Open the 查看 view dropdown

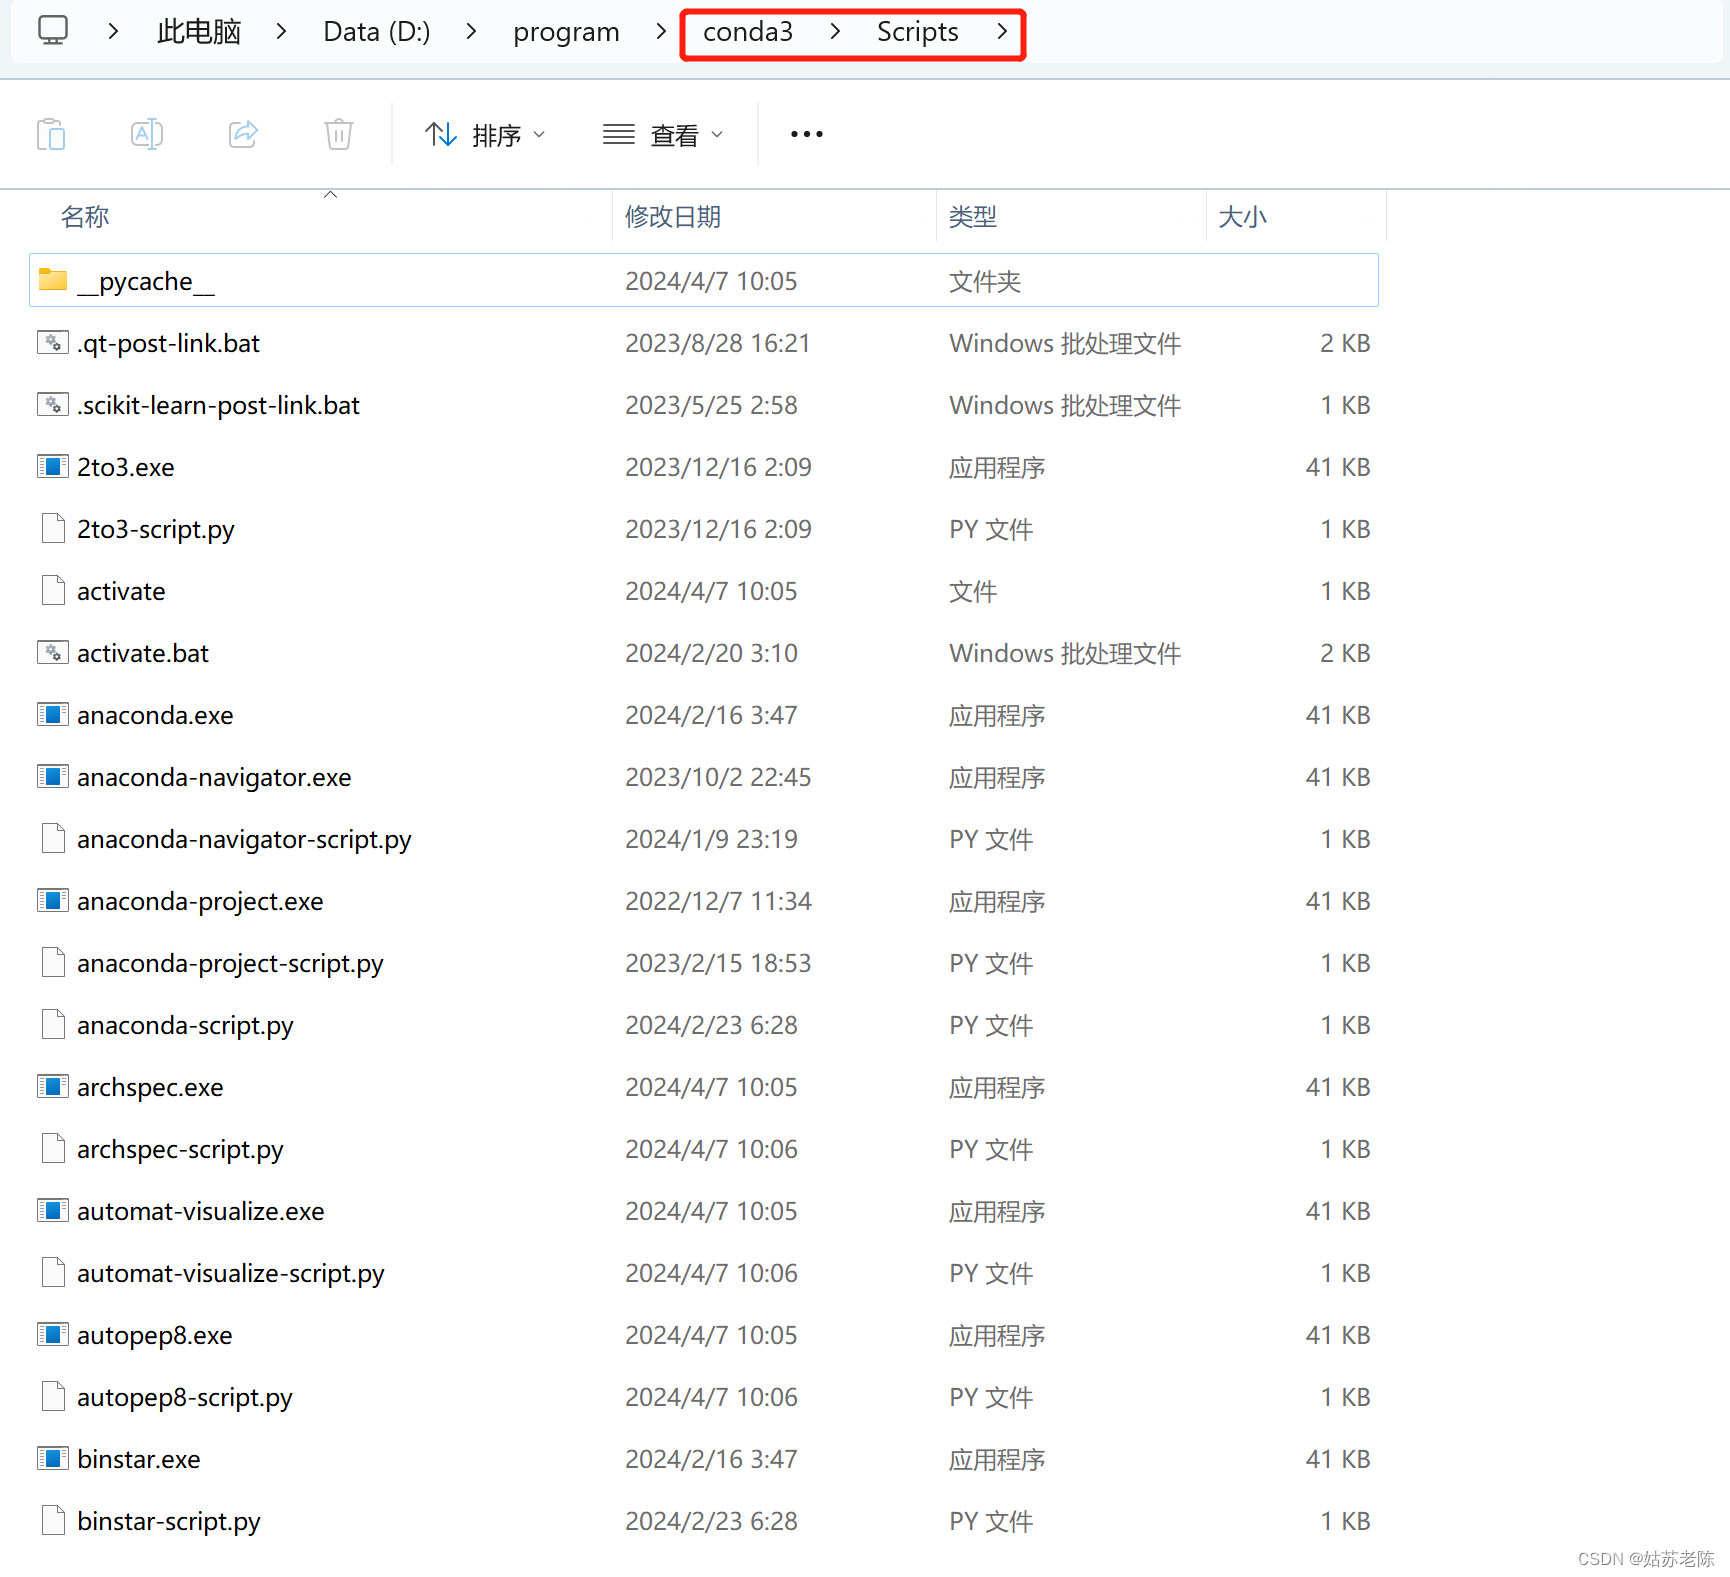[x=663, y=134]
